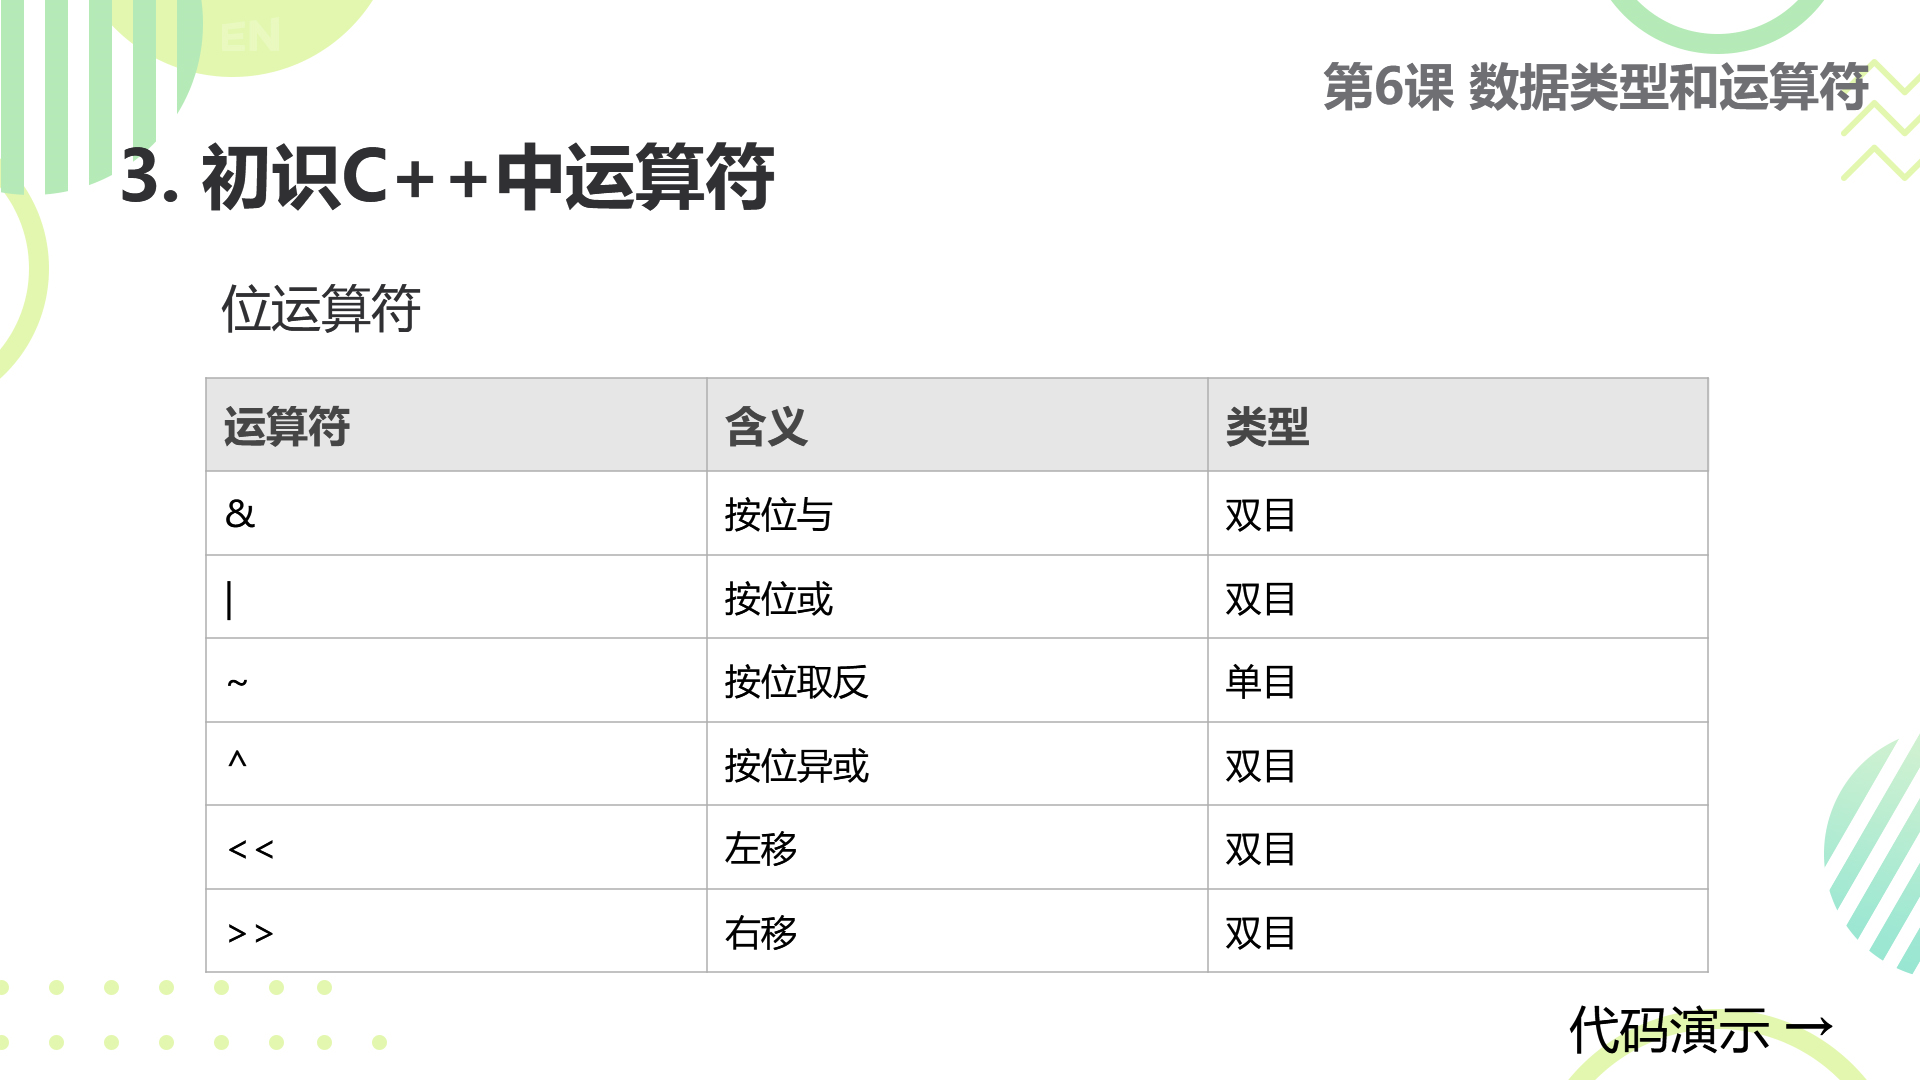Click the 位运算符 subtitle
1920x1080 pixels.
coord(321,308)
